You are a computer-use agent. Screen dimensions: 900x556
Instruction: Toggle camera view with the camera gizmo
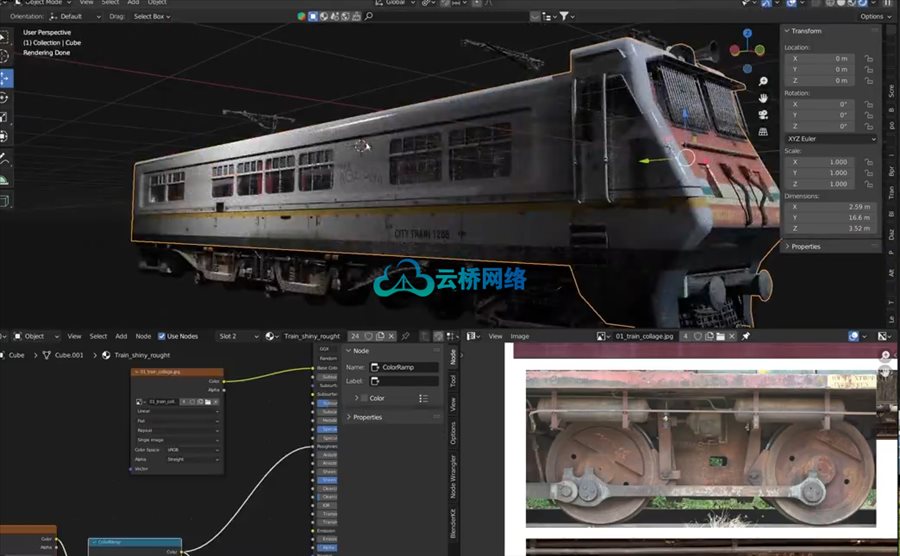pos(763,115)
